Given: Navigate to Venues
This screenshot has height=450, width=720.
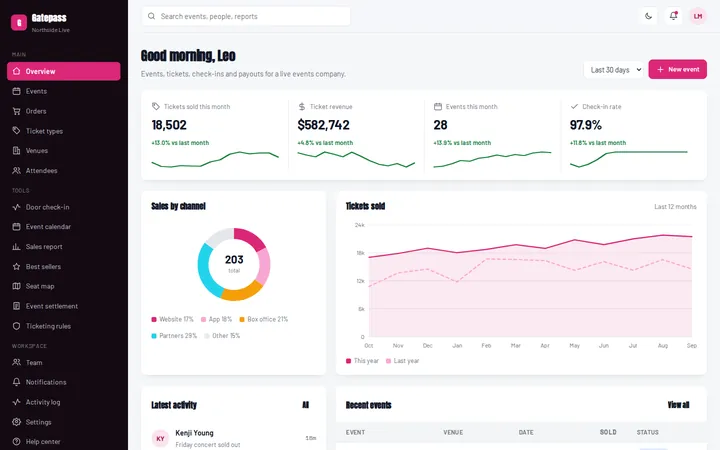Looking at the screenshot, I should tap(63, 151).
